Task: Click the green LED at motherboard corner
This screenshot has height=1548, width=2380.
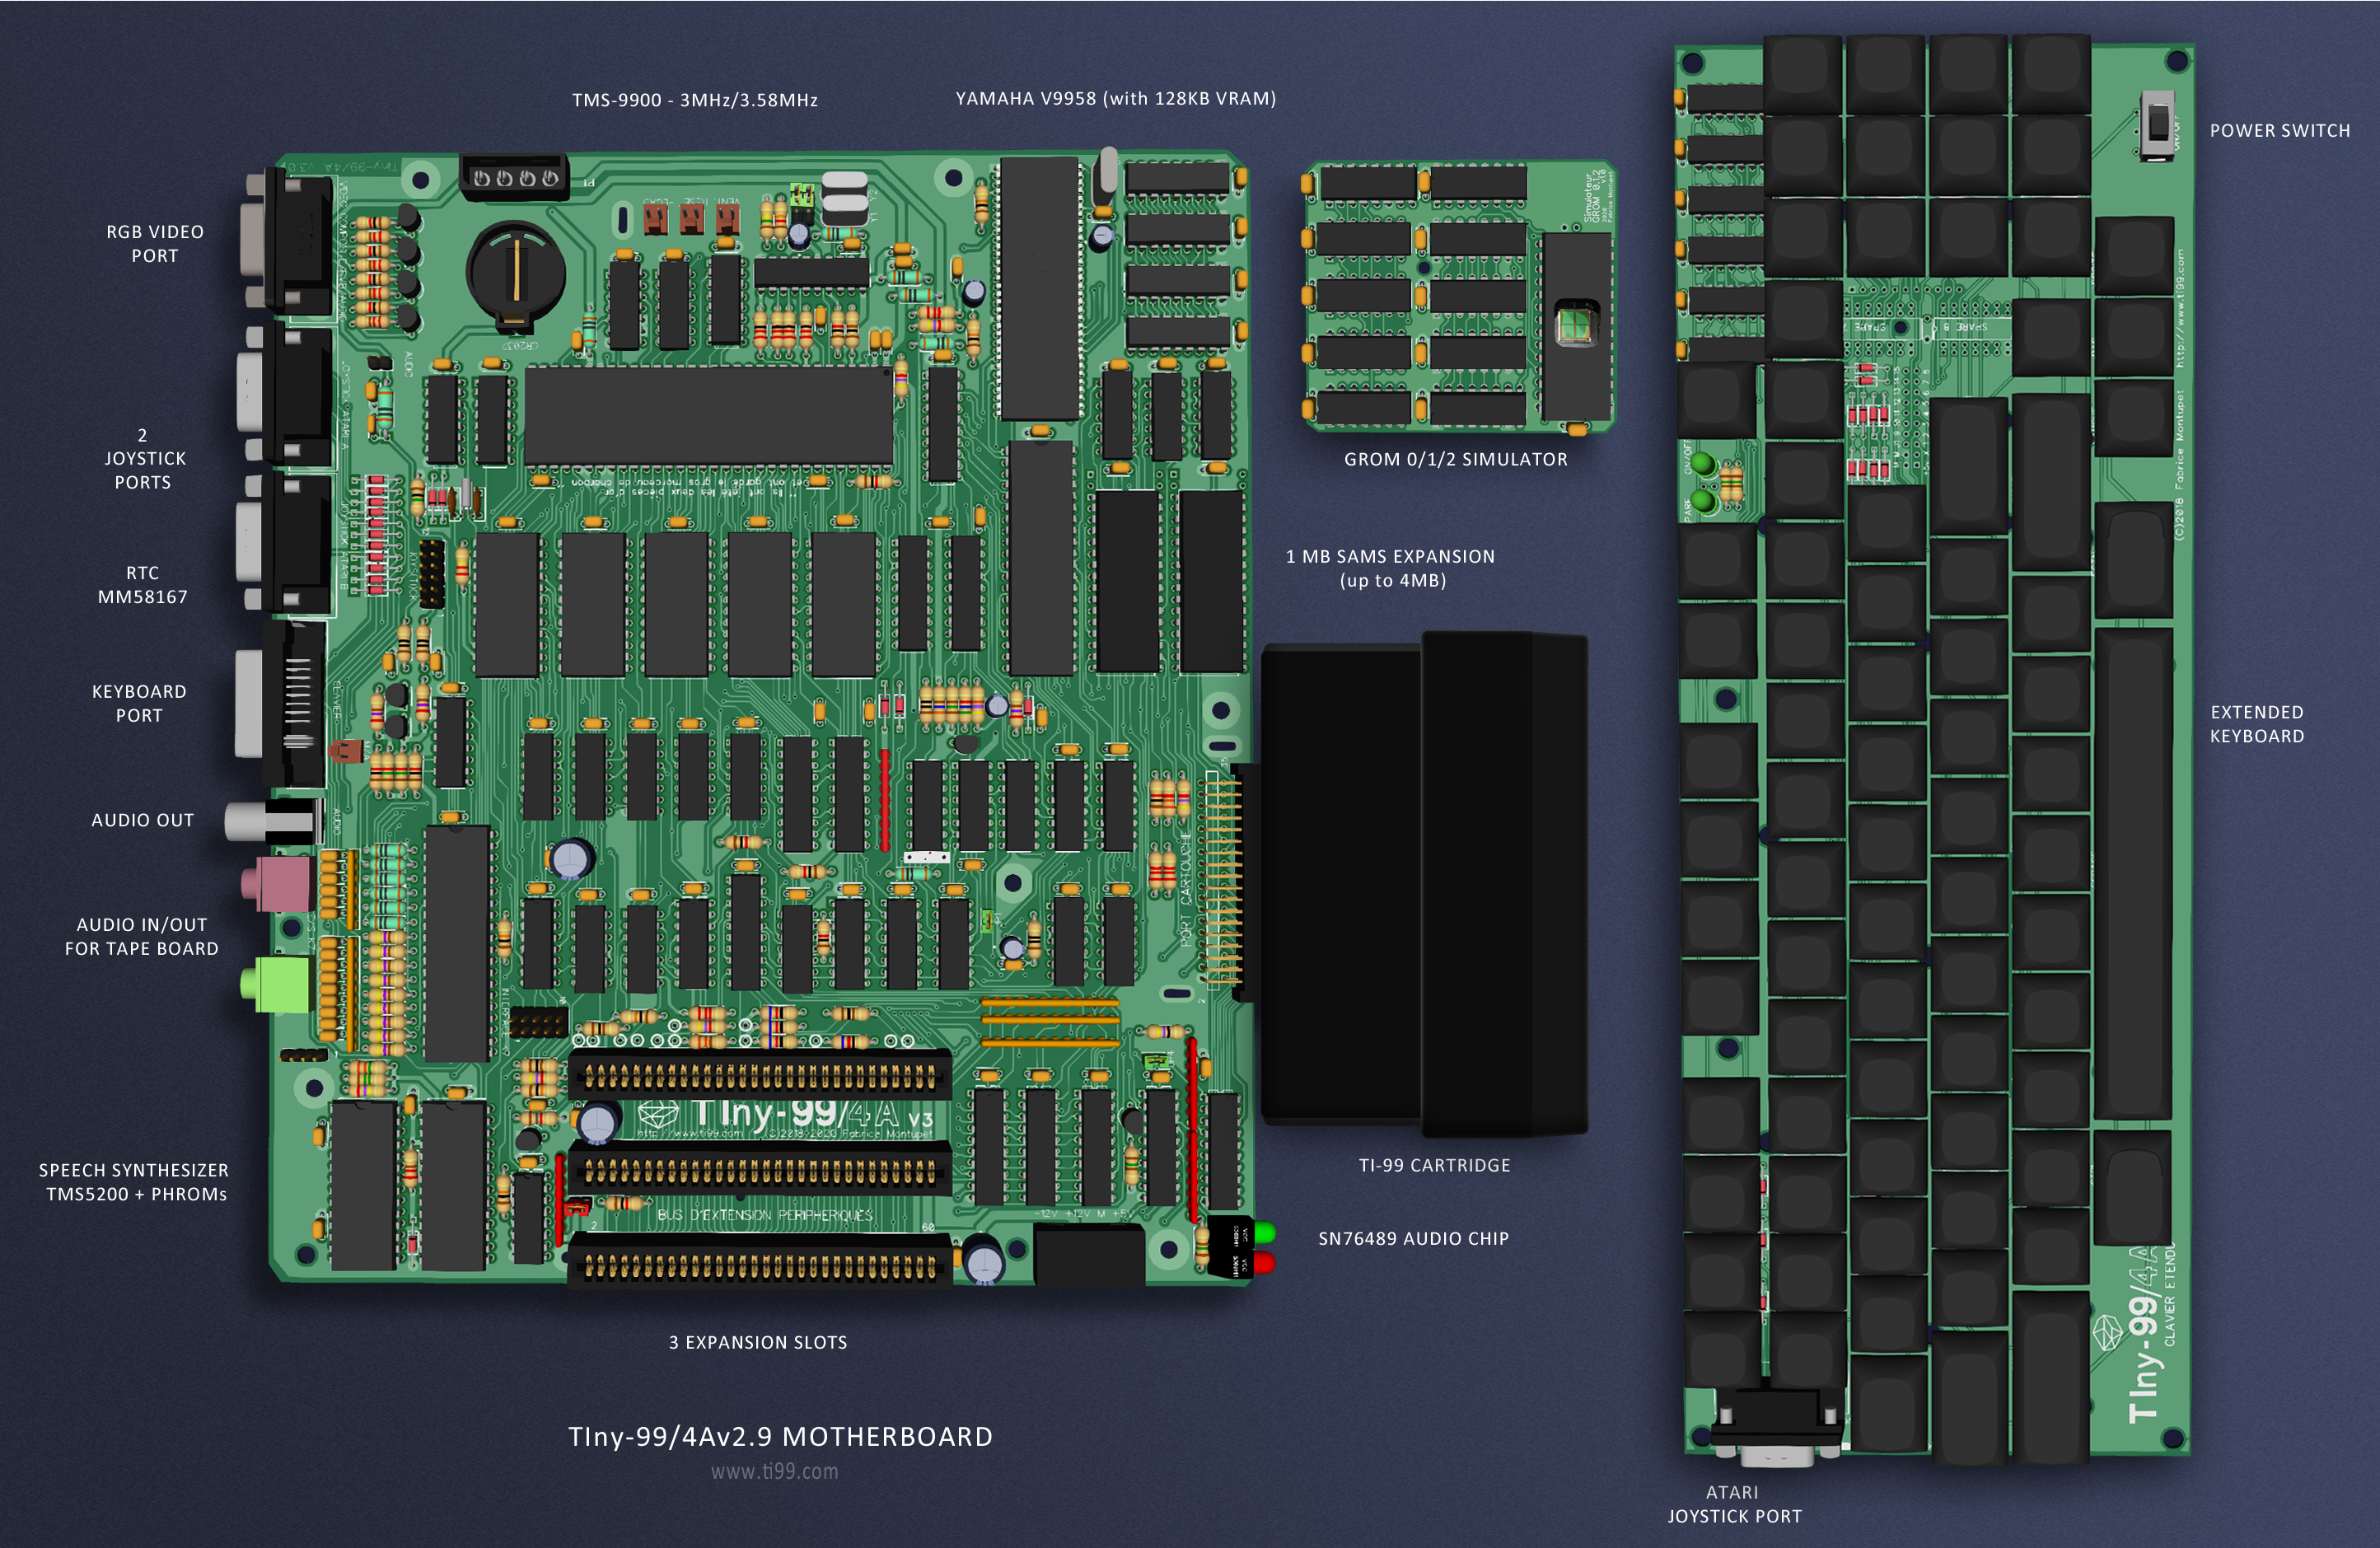Action: (x=1265, y=1232)
